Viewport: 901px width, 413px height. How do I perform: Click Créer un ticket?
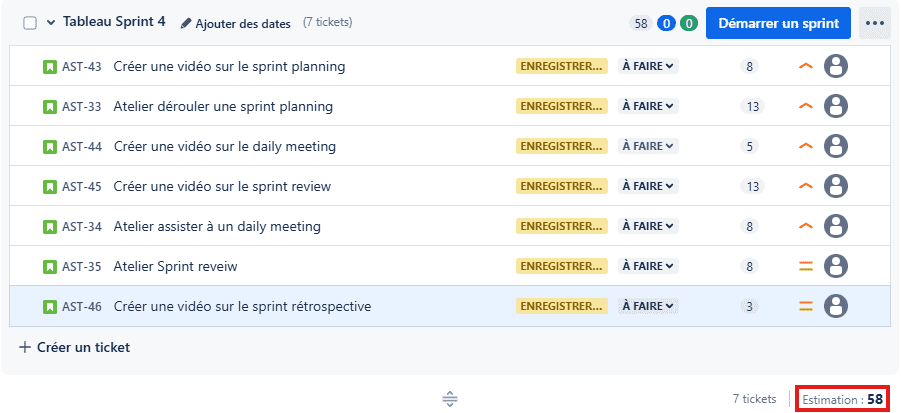(75, 348)
